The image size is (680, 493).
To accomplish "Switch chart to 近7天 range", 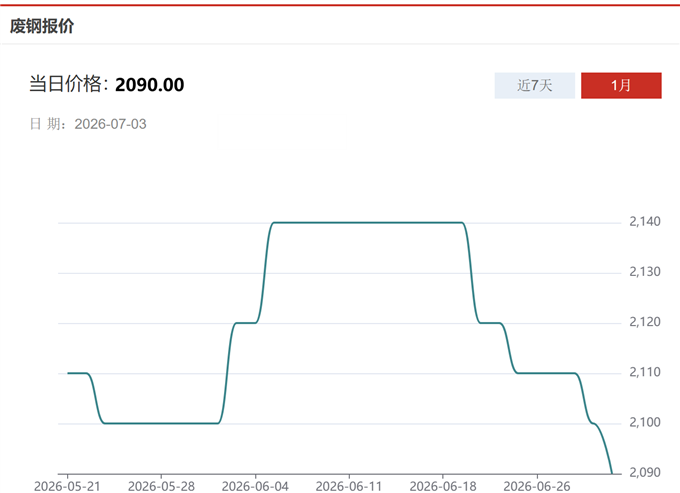I will point(535,85).
